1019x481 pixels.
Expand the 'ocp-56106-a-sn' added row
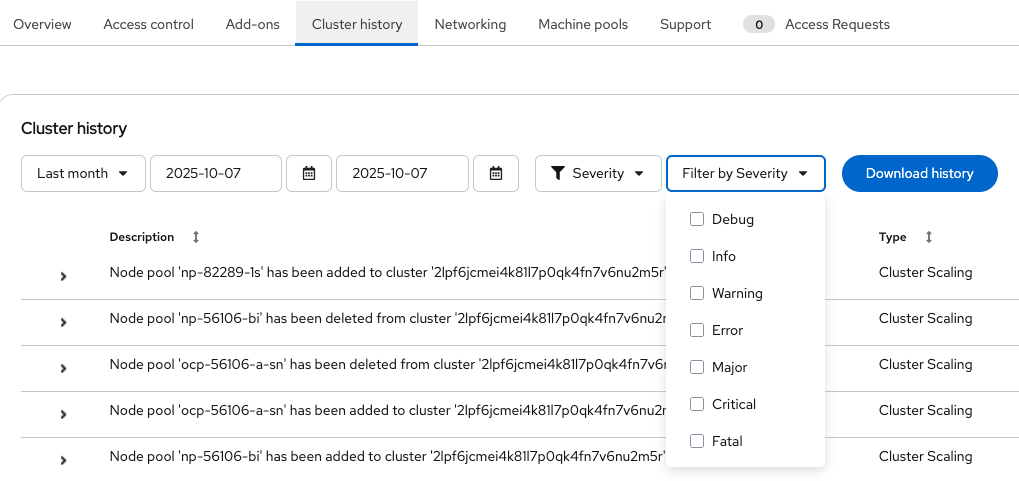point(63,414)
